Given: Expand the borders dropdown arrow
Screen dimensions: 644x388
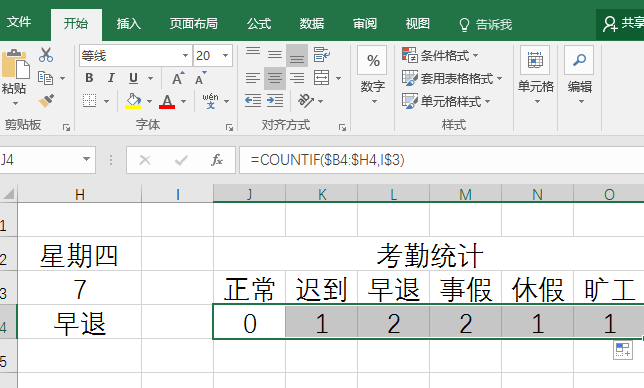Looking at the screenshot, I should 106,101.
